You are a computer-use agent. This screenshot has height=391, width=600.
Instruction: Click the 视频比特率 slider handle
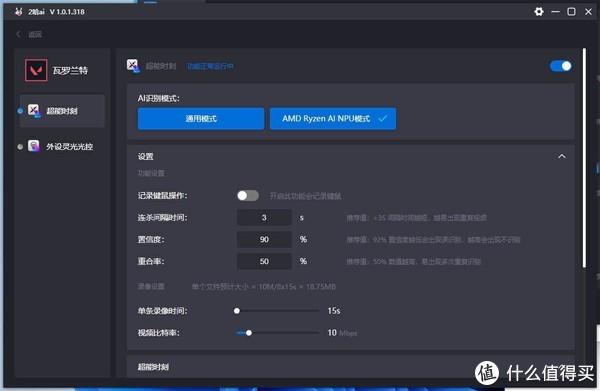tap(249, 333)
